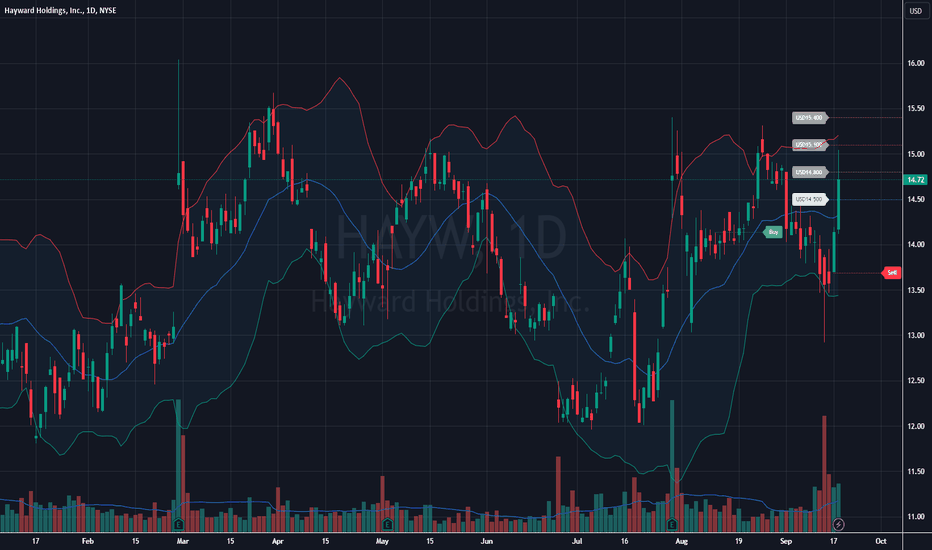Click the USD15.100 price level label
Screen dimensions: 932x550
pos(810,145)
